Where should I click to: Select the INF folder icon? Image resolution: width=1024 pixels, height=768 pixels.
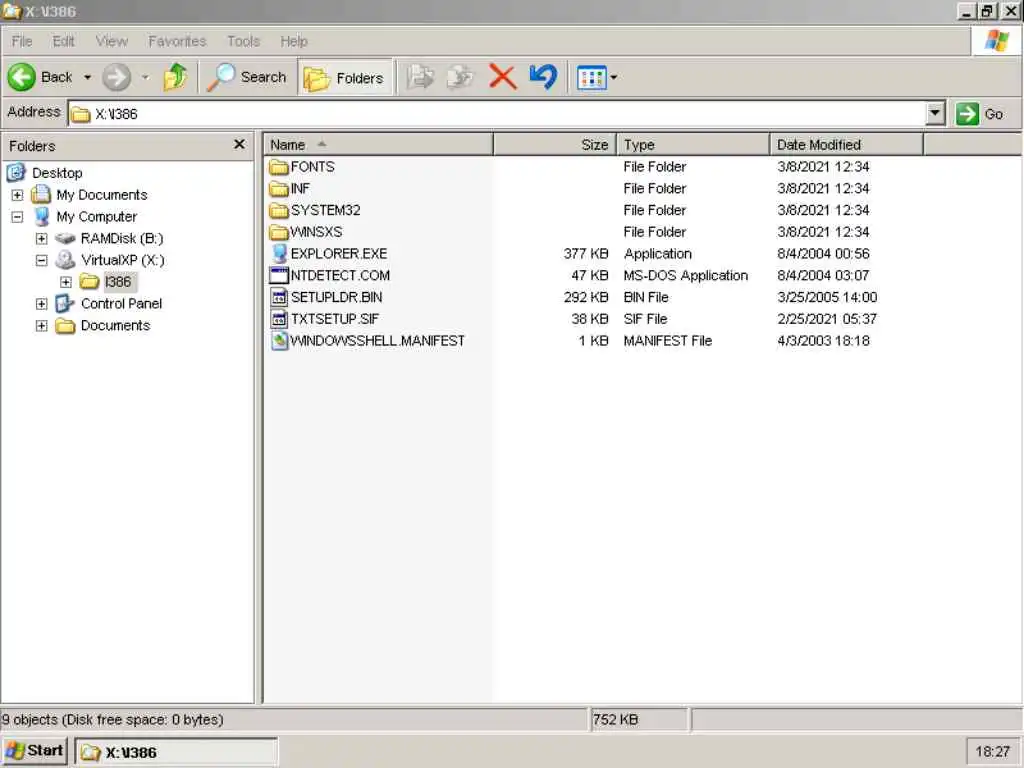click(279, 189)
